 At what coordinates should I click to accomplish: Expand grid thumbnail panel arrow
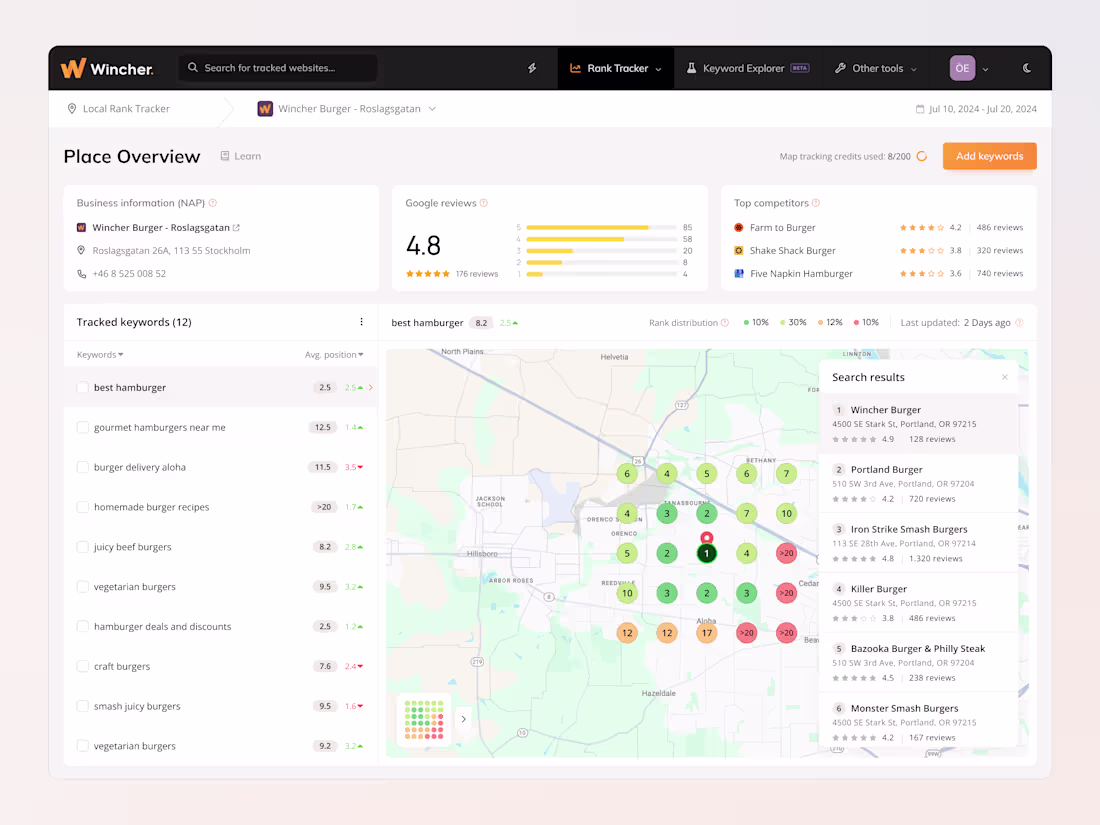point(464,719)
